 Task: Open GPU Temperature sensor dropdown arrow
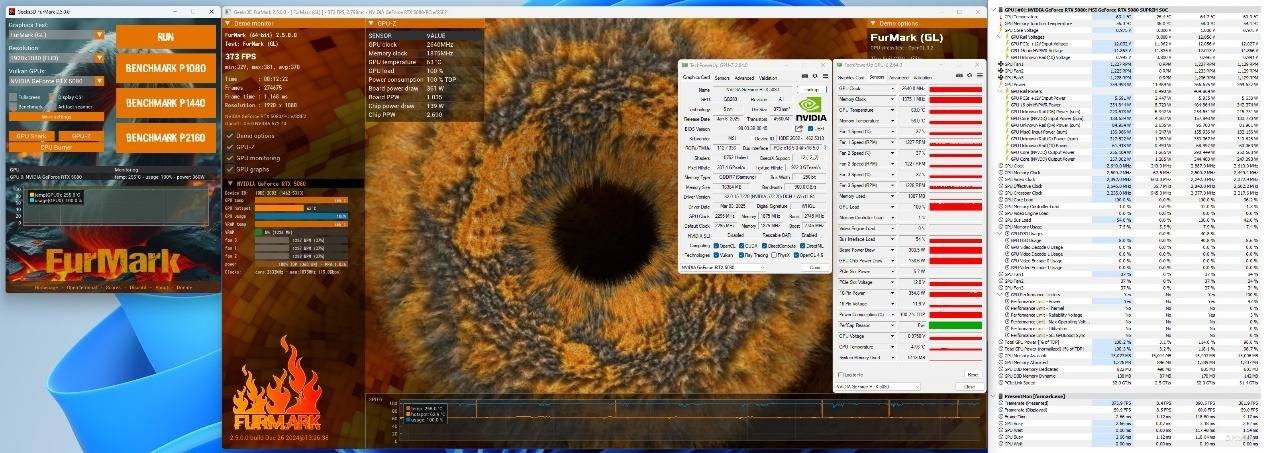894,110
